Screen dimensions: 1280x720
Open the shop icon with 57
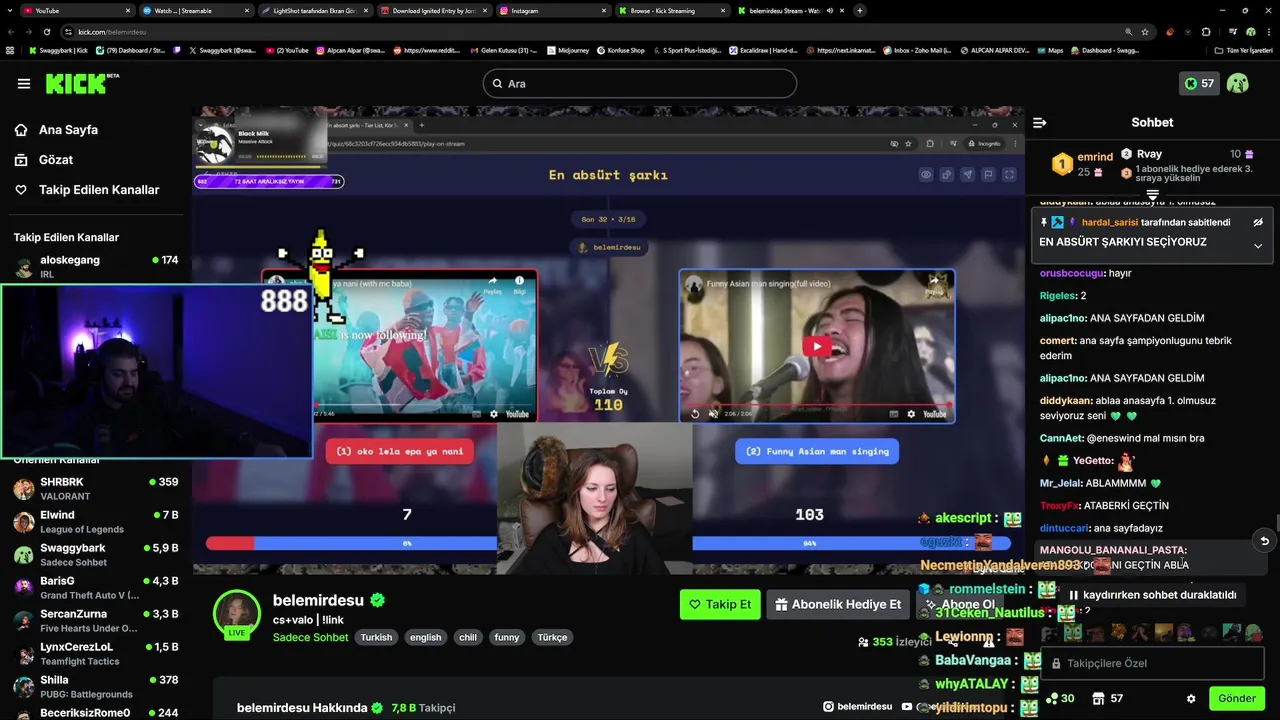pos(1107,699)
